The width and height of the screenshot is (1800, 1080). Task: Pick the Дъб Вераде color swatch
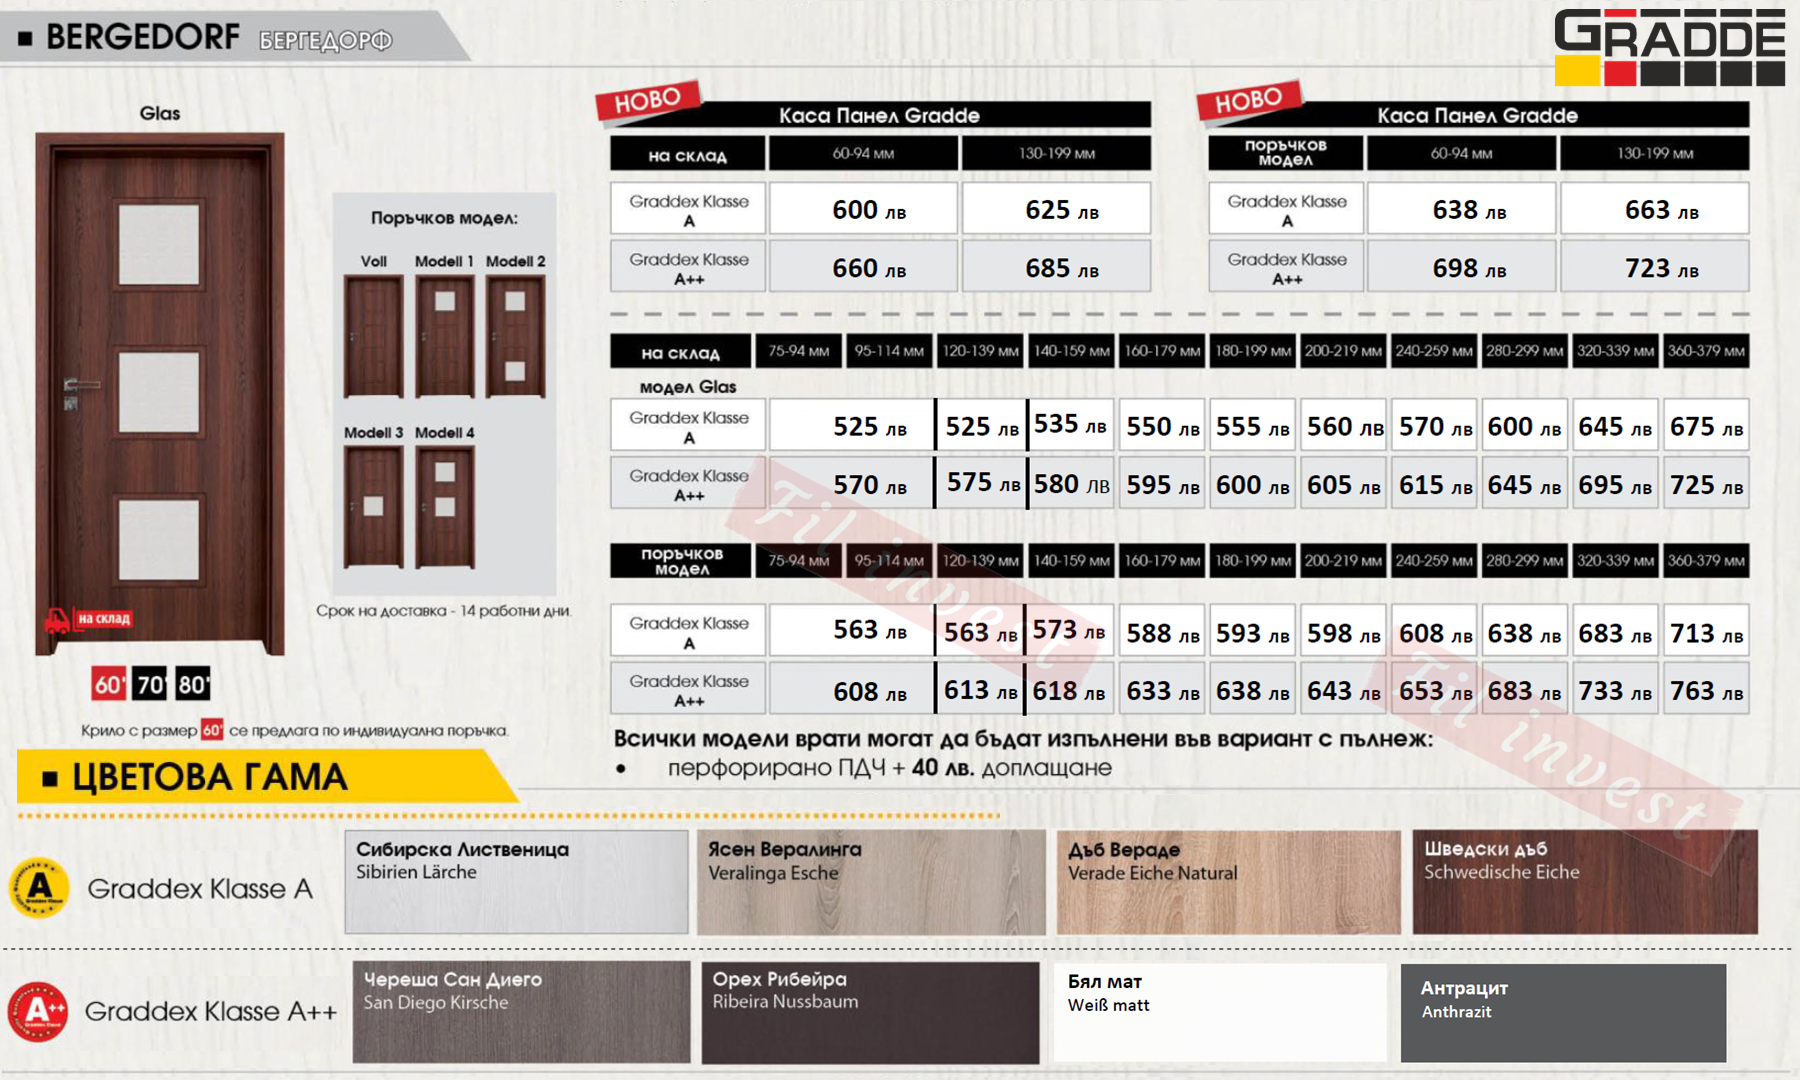(1229, 882)
